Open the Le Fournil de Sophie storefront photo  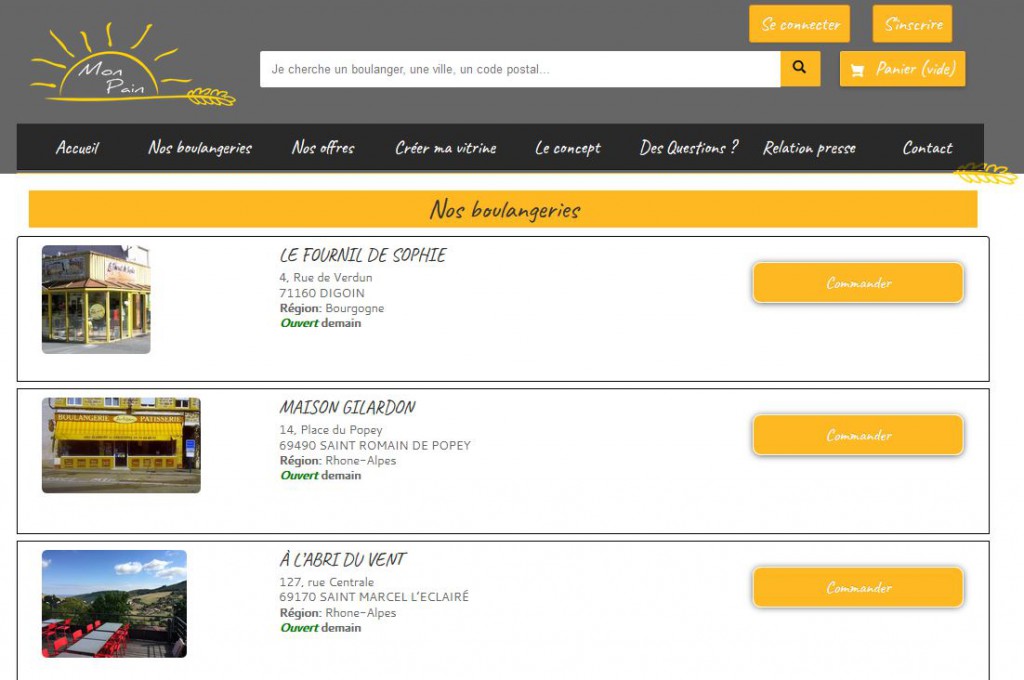[96, 299]
